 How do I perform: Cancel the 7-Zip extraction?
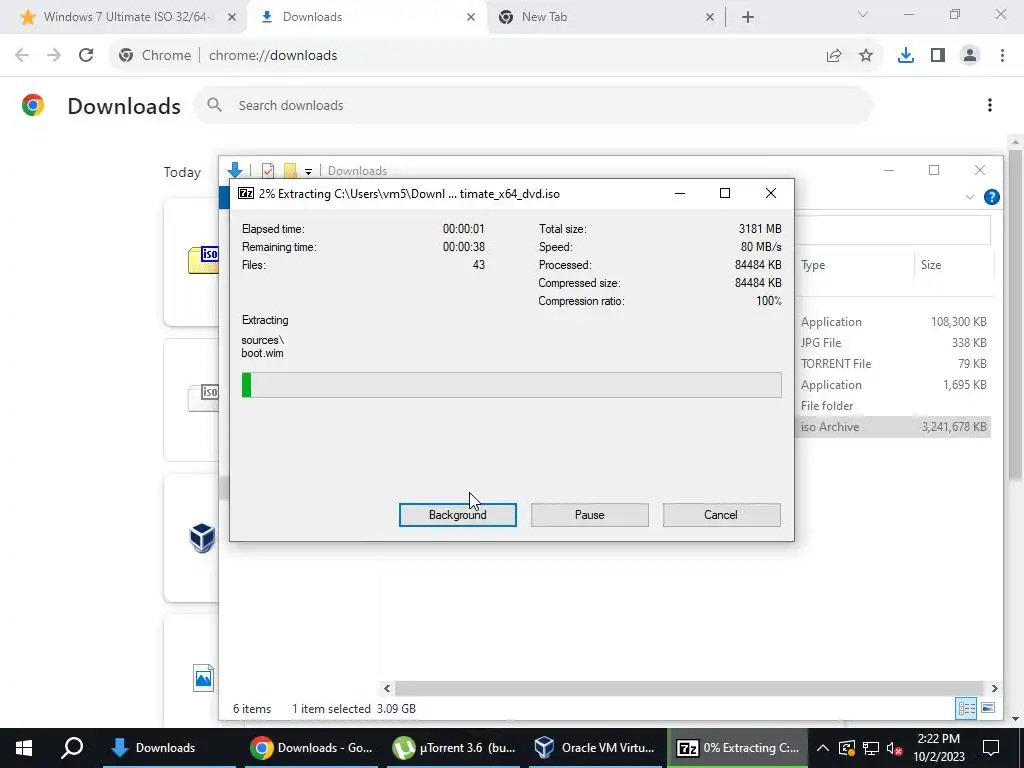click(x=721, y=515)
